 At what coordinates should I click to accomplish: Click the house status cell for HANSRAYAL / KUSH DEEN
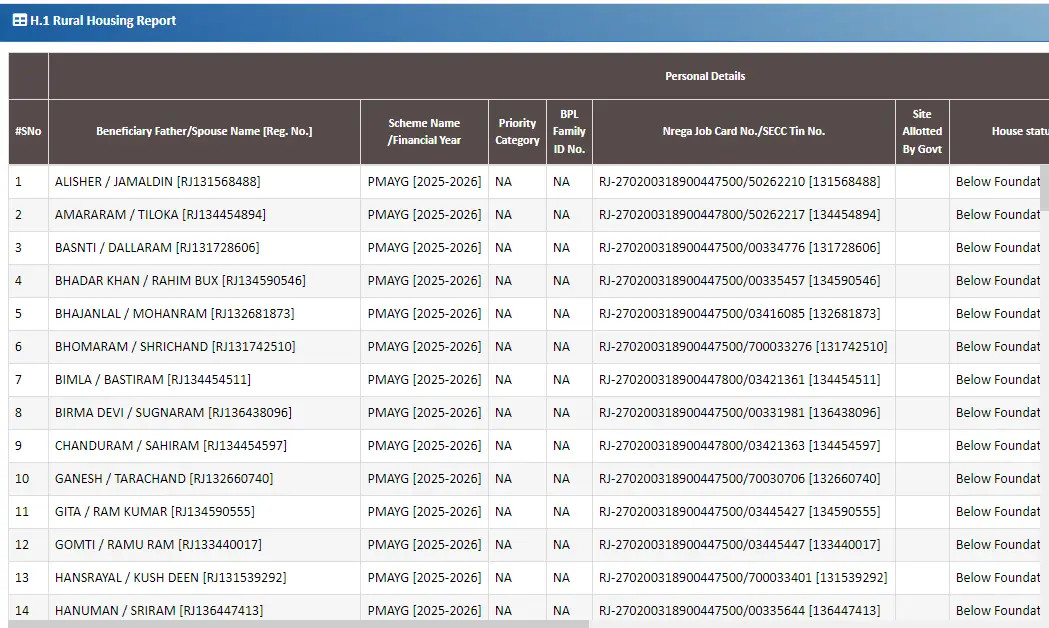point(997,578)
